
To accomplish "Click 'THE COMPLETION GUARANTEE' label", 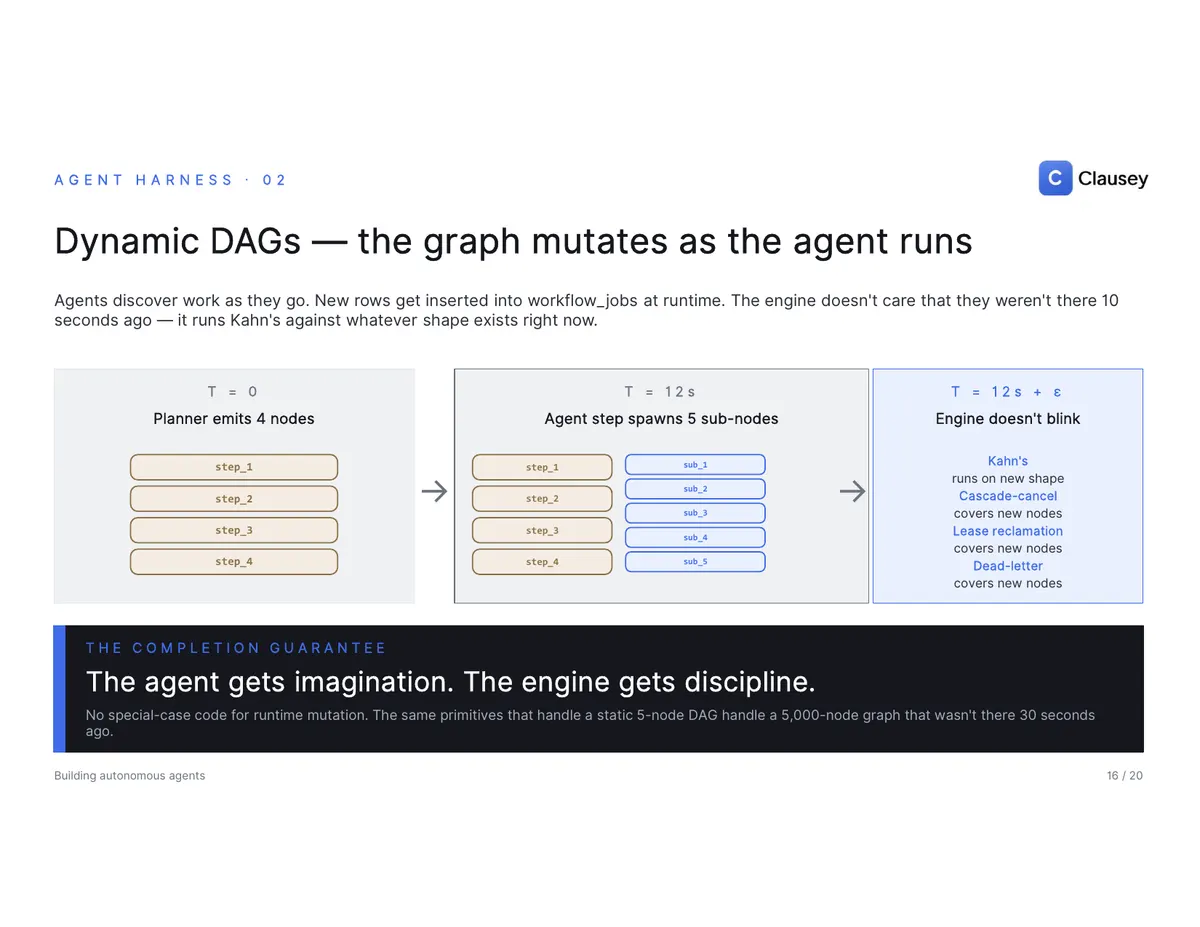I will point(236,648).
